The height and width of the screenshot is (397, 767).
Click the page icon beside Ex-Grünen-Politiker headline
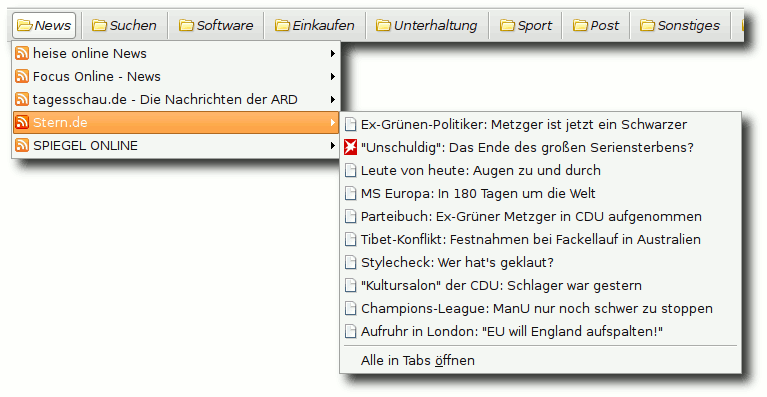[351, 124]
